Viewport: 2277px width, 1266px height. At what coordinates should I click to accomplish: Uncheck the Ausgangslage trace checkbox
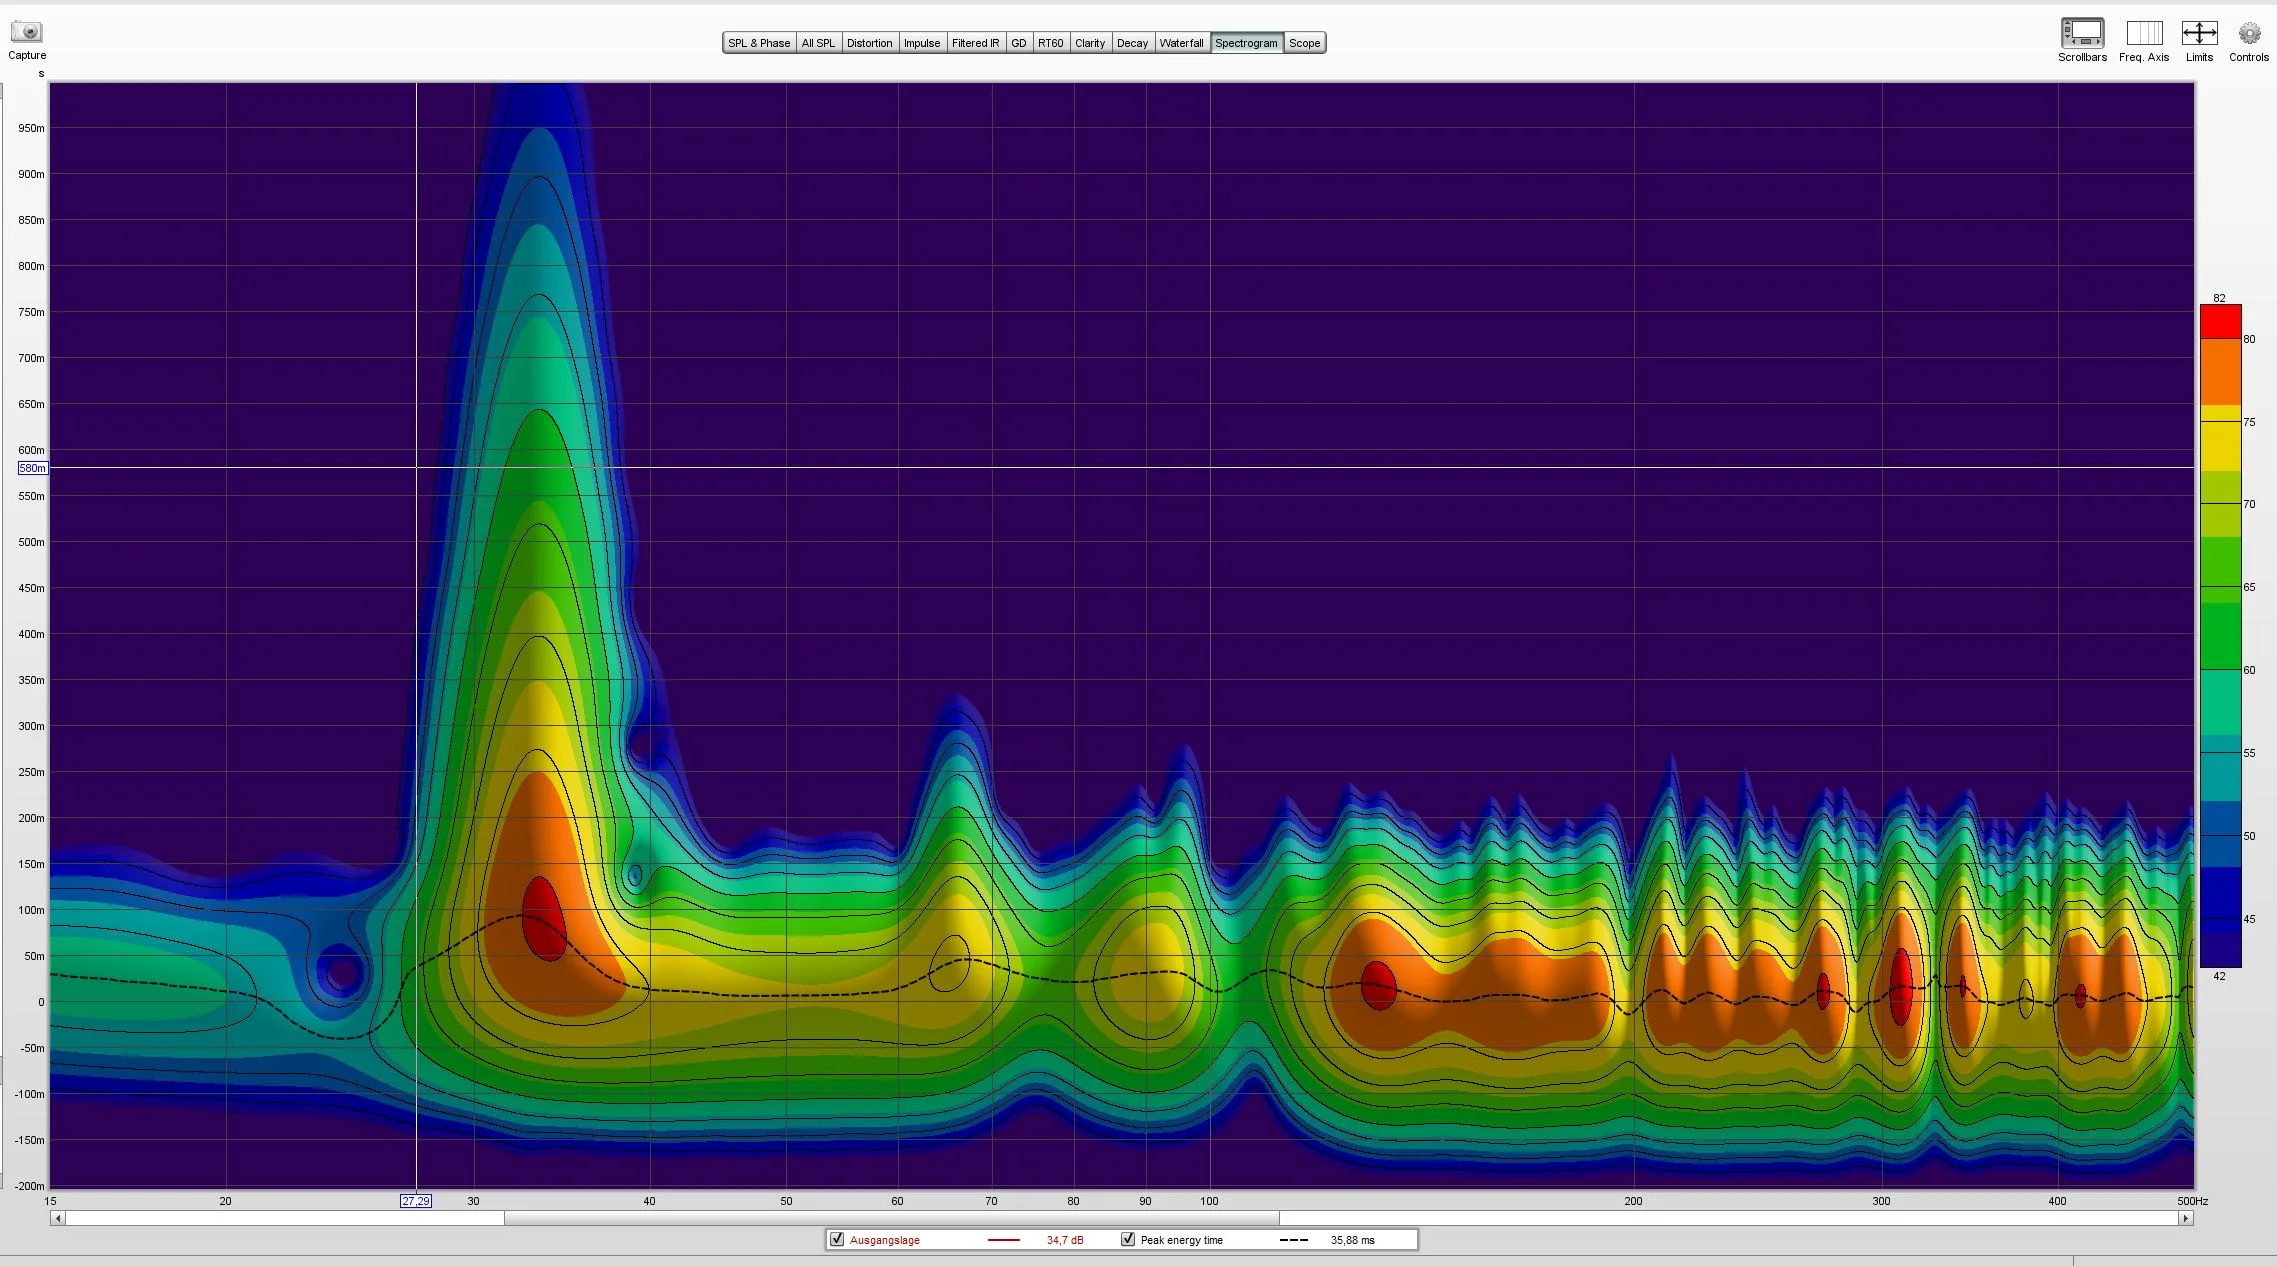[x=837, y=1239]
